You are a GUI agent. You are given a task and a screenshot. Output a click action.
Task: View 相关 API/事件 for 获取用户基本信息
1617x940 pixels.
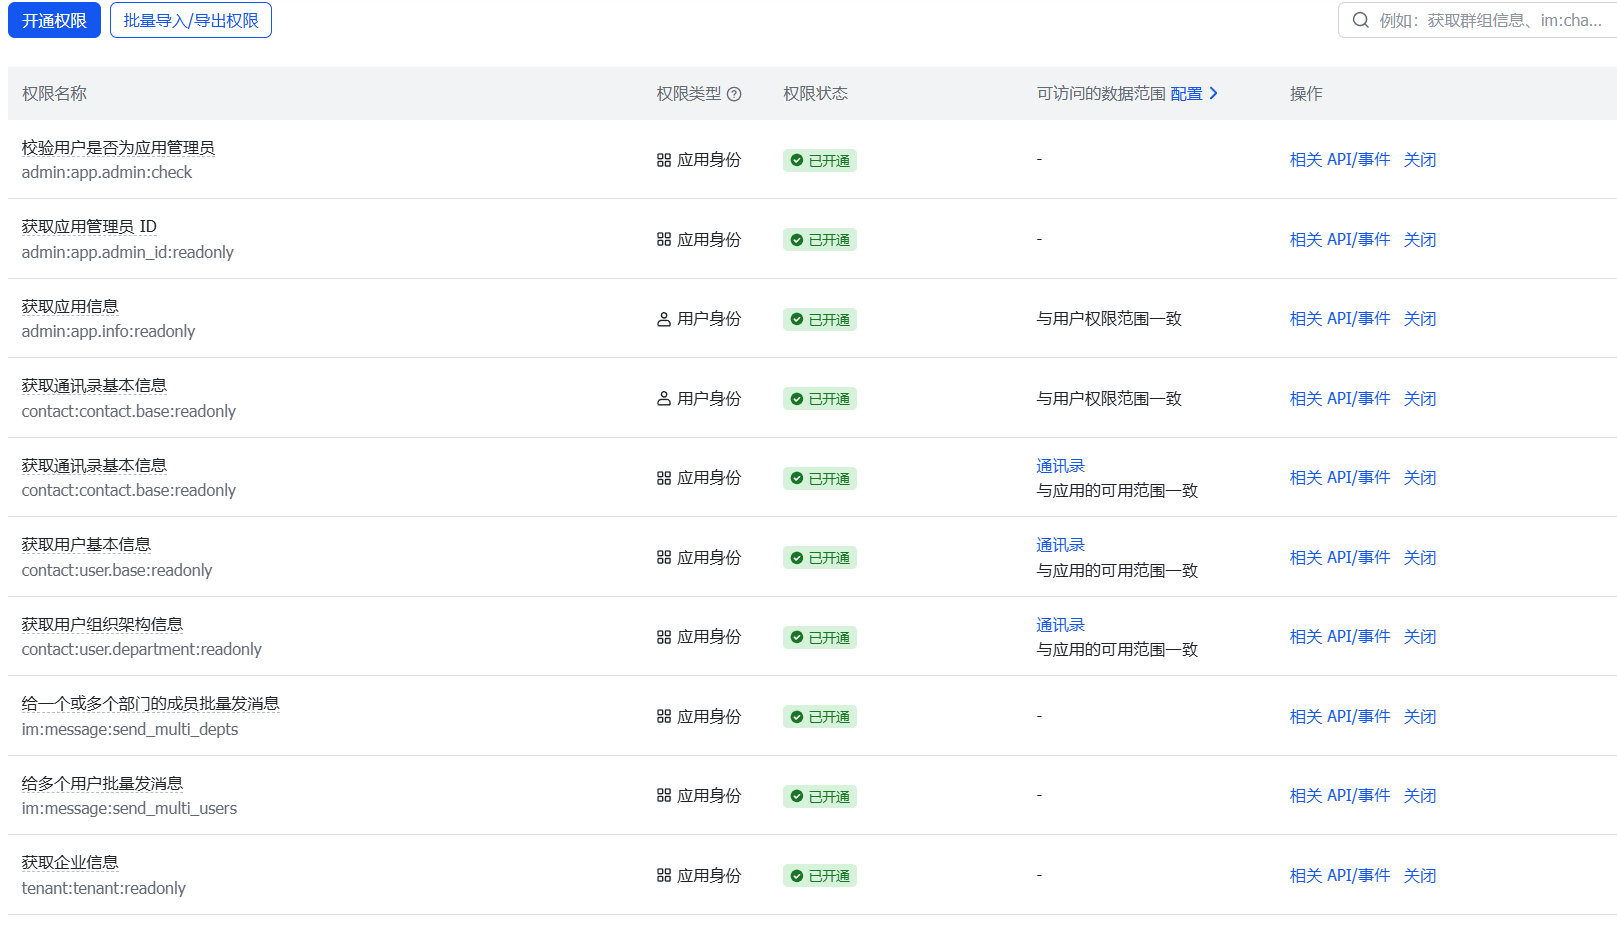point(1339,558)
